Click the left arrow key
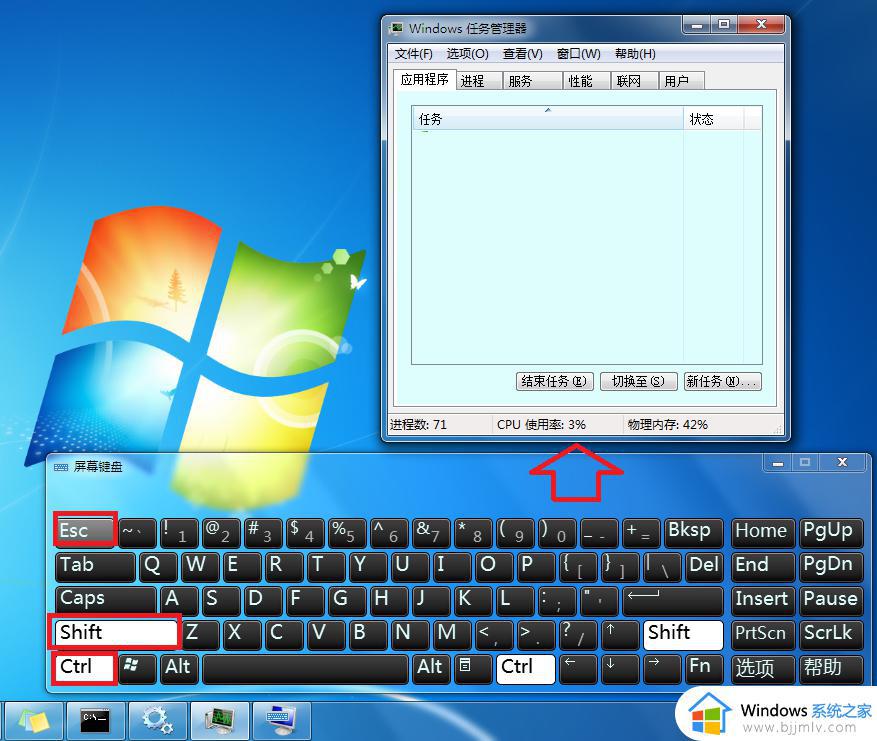The height and width of the screenshot is (741, 877). click(x=578, y=669)
